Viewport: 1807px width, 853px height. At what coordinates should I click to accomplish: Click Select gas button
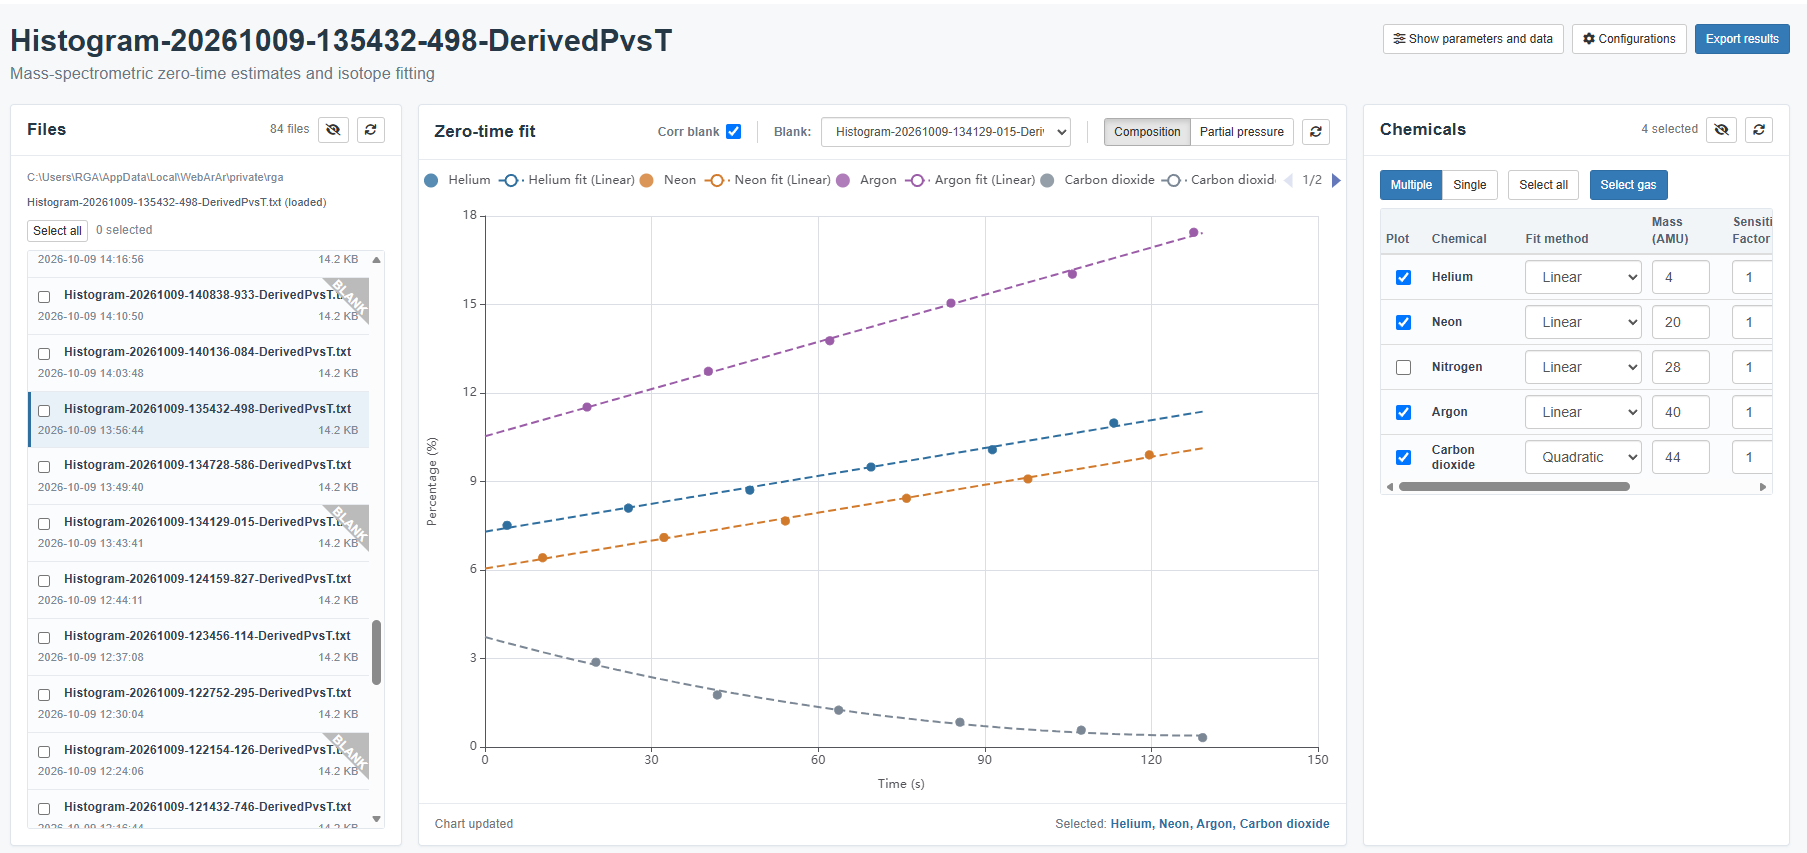click(1628, 185)
